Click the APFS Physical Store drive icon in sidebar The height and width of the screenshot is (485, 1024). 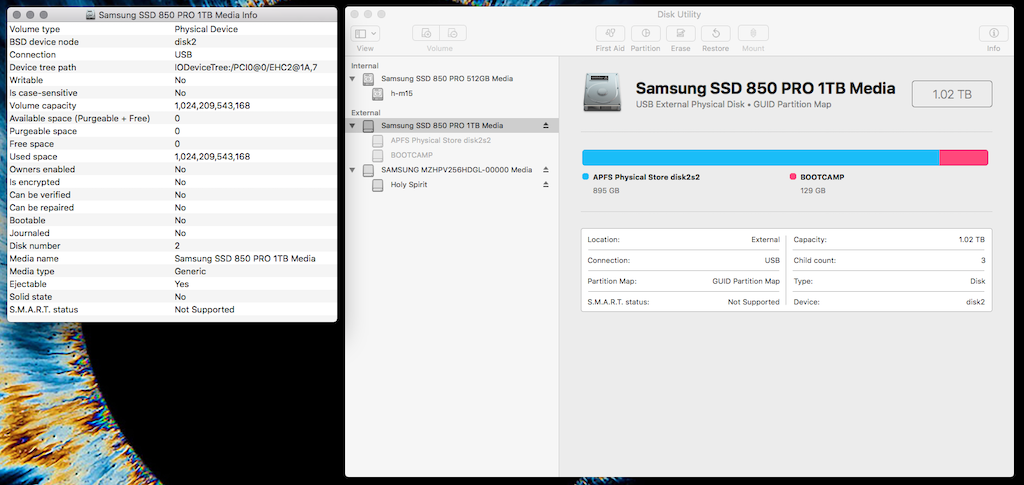point(377,140)
